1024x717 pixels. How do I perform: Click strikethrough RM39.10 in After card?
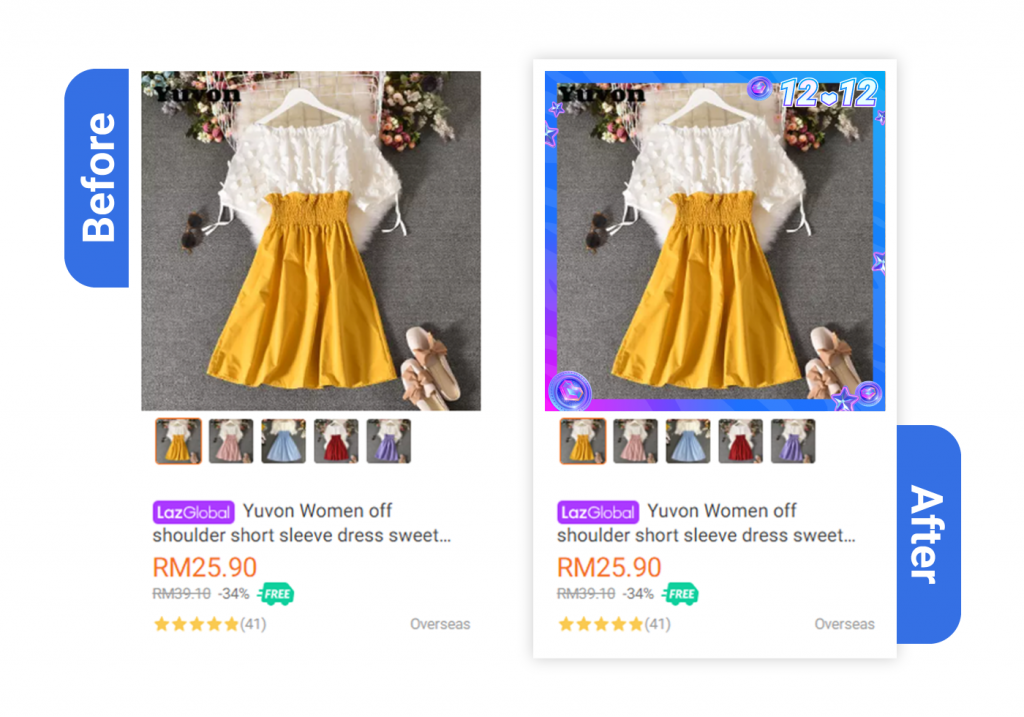pyautogui.click(x=586, y=594)
